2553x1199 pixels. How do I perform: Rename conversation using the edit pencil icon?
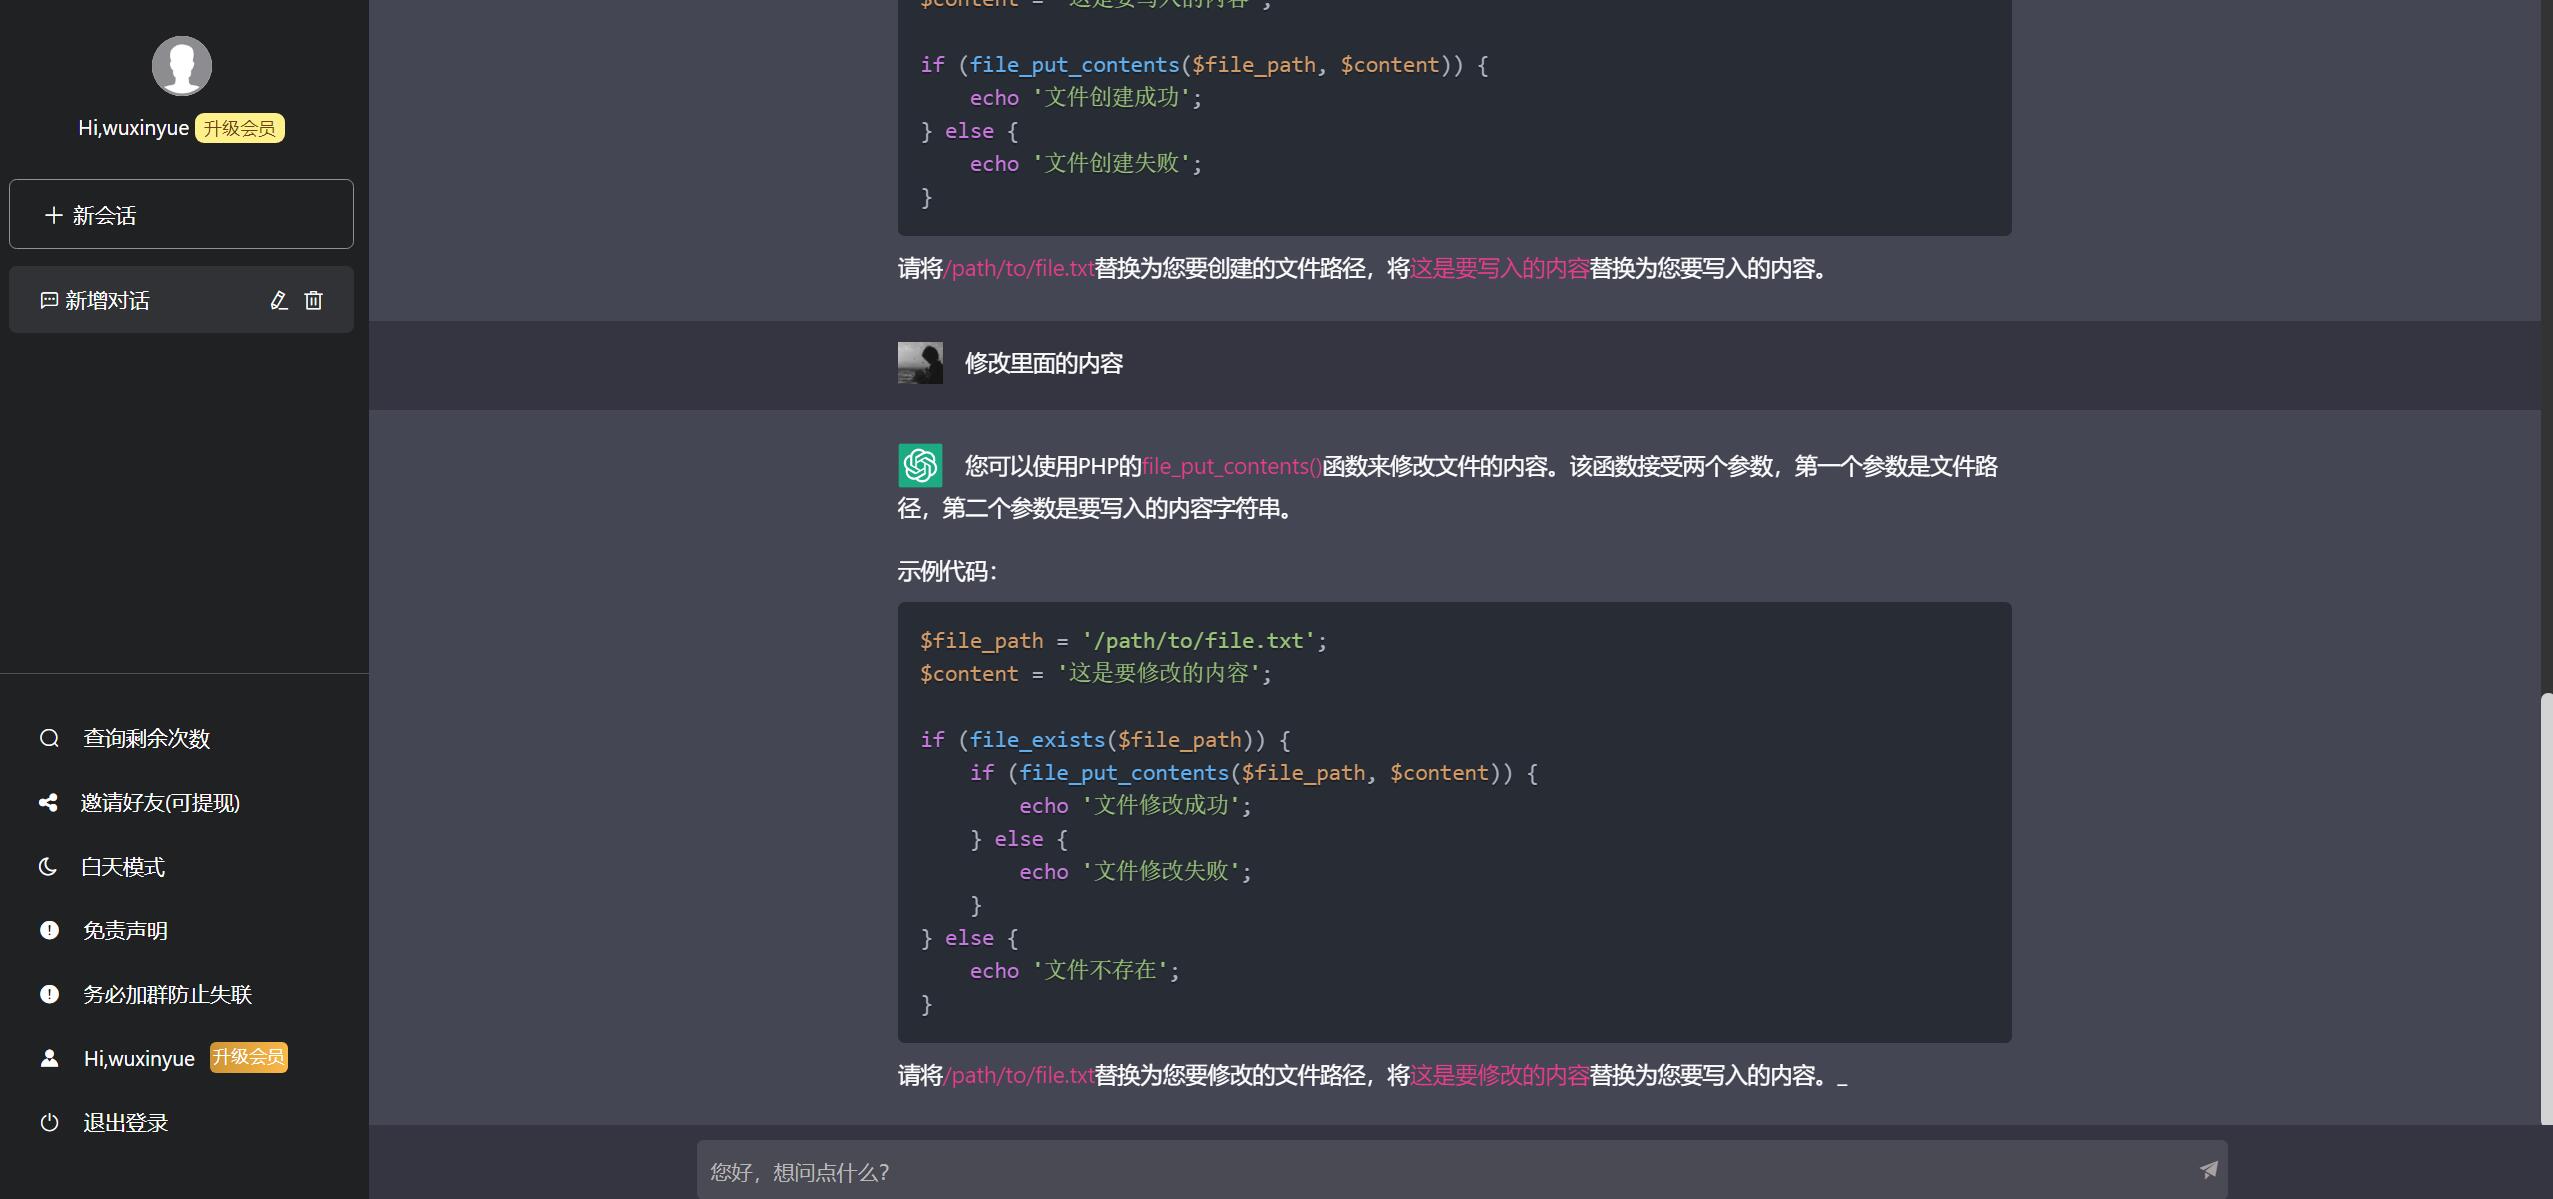pyautogui.click(x=279, y=300)
